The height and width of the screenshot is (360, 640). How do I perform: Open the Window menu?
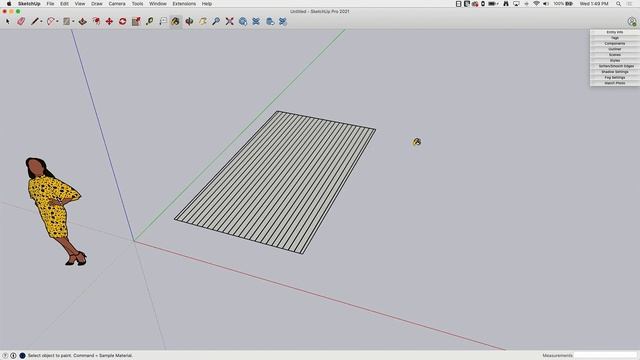[158, 4]
